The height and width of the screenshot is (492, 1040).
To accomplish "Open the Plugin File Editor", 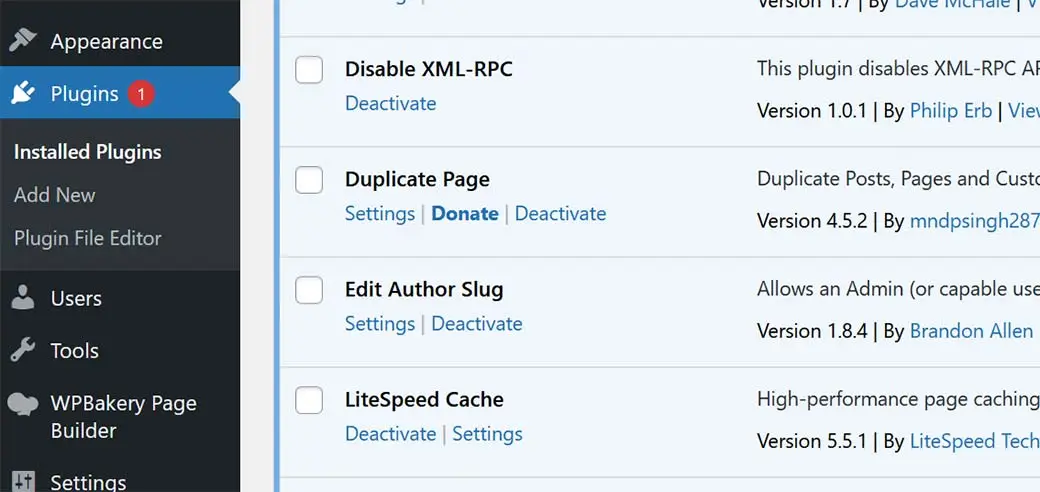I will pyautogui.click(x=88, y=238).
